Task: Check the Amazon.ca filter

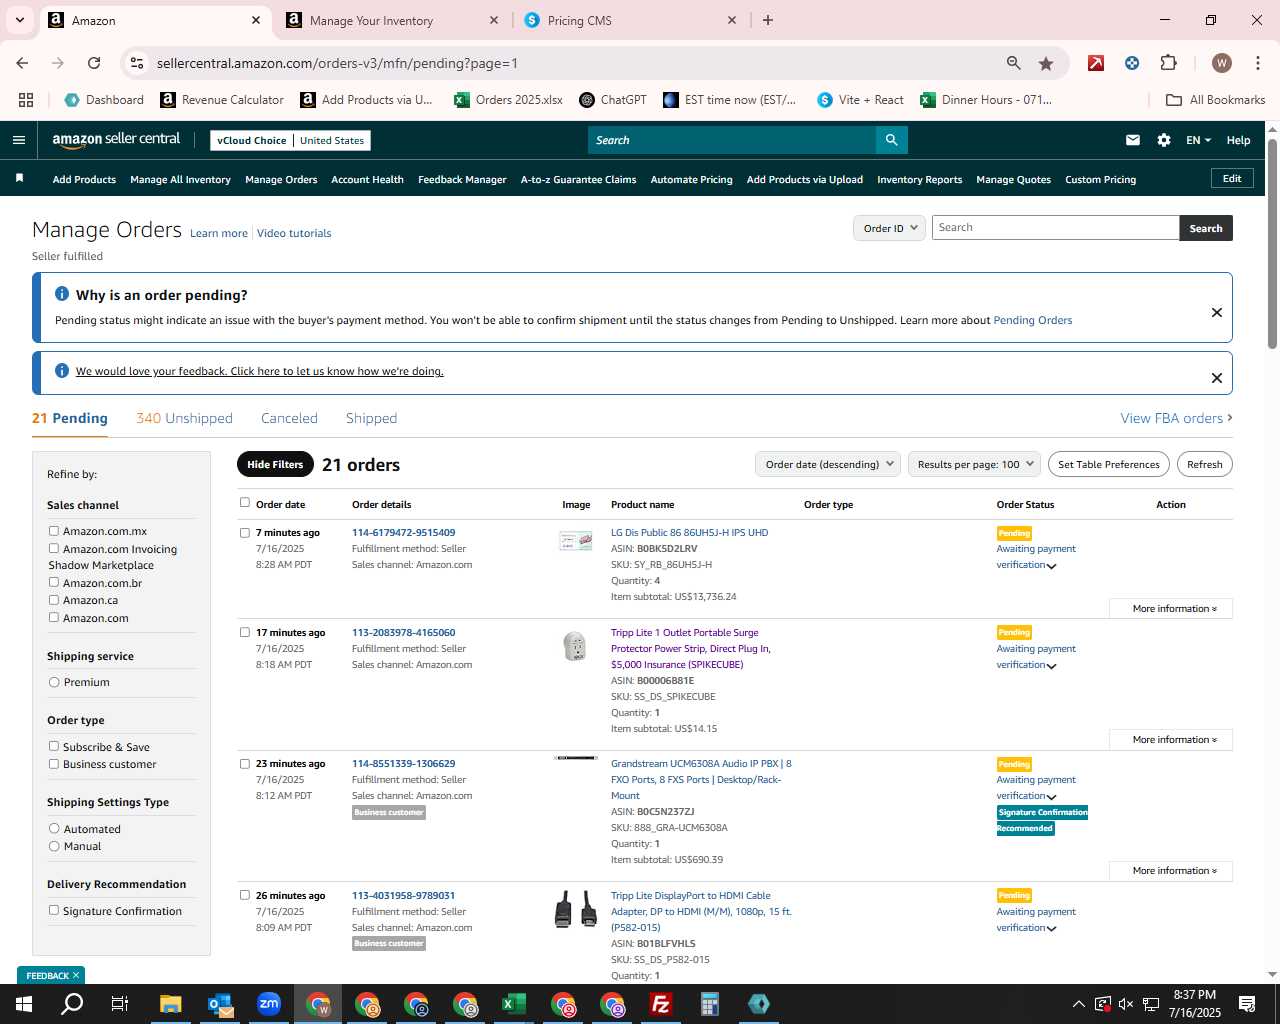Action: point(54,600)
